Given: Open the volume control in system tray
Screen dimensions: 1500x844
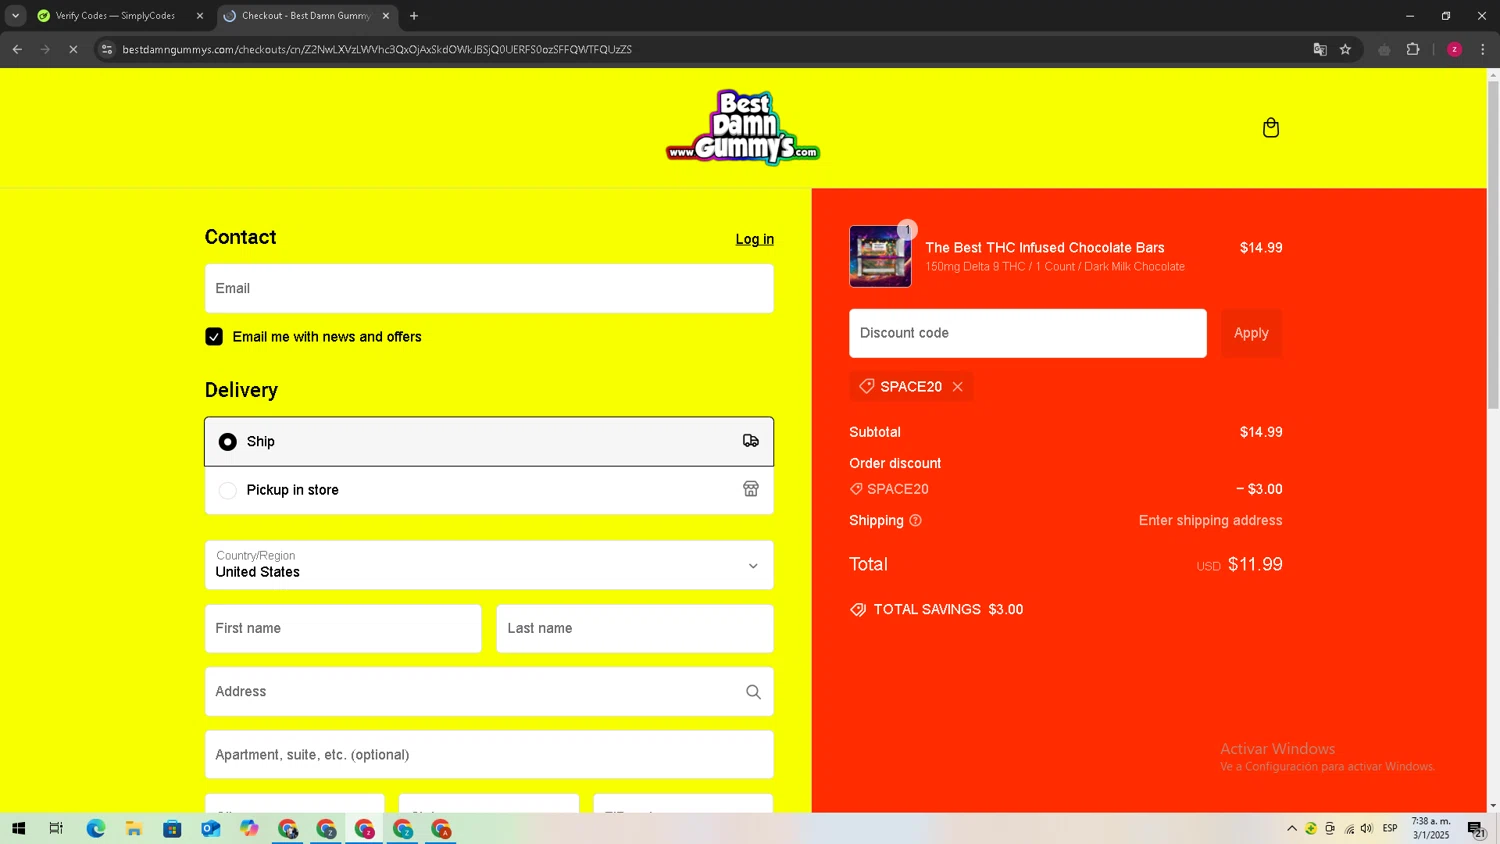Looking at the screenshot, I should point(1367,829).
